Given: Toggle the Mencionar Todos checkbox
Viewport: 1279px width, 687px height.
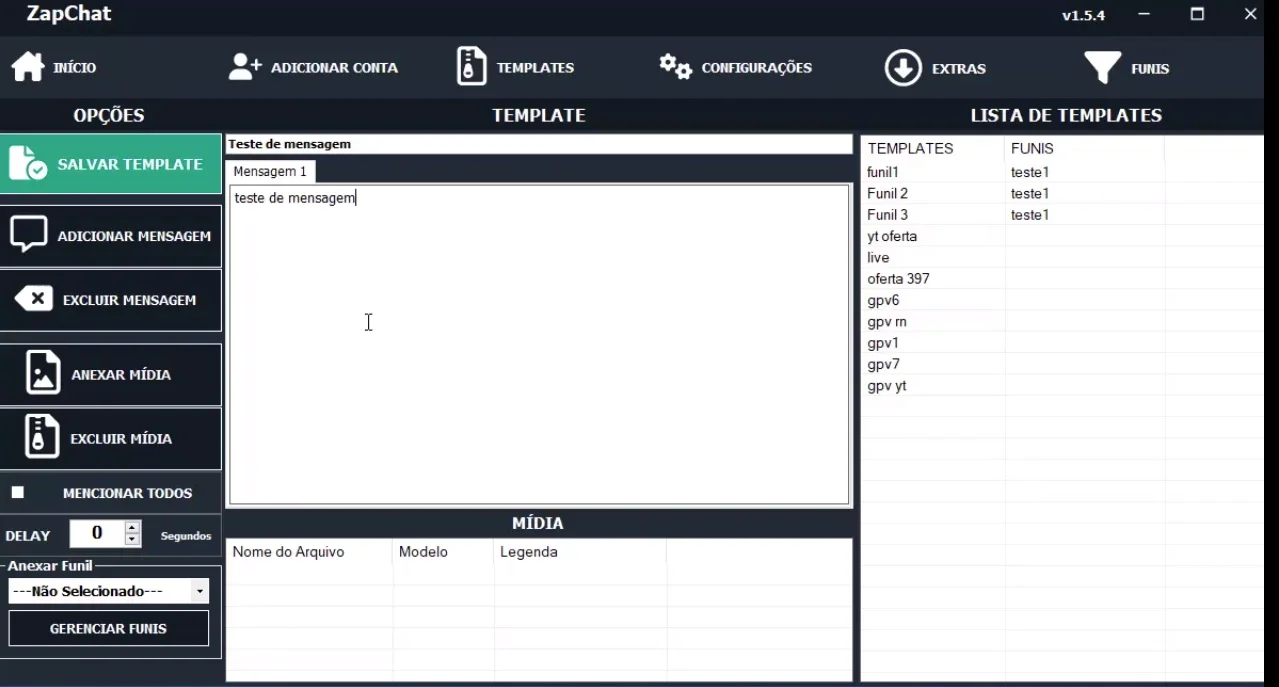Looking at the screenshot, I should click(17, 492).
